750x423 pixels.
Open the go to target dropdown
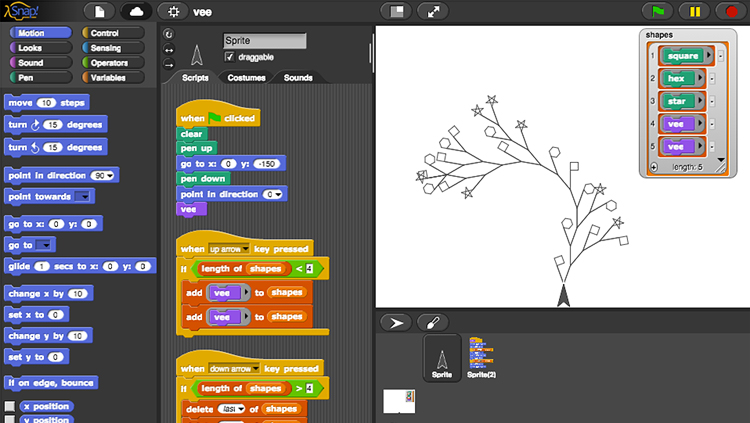[44, 245]
